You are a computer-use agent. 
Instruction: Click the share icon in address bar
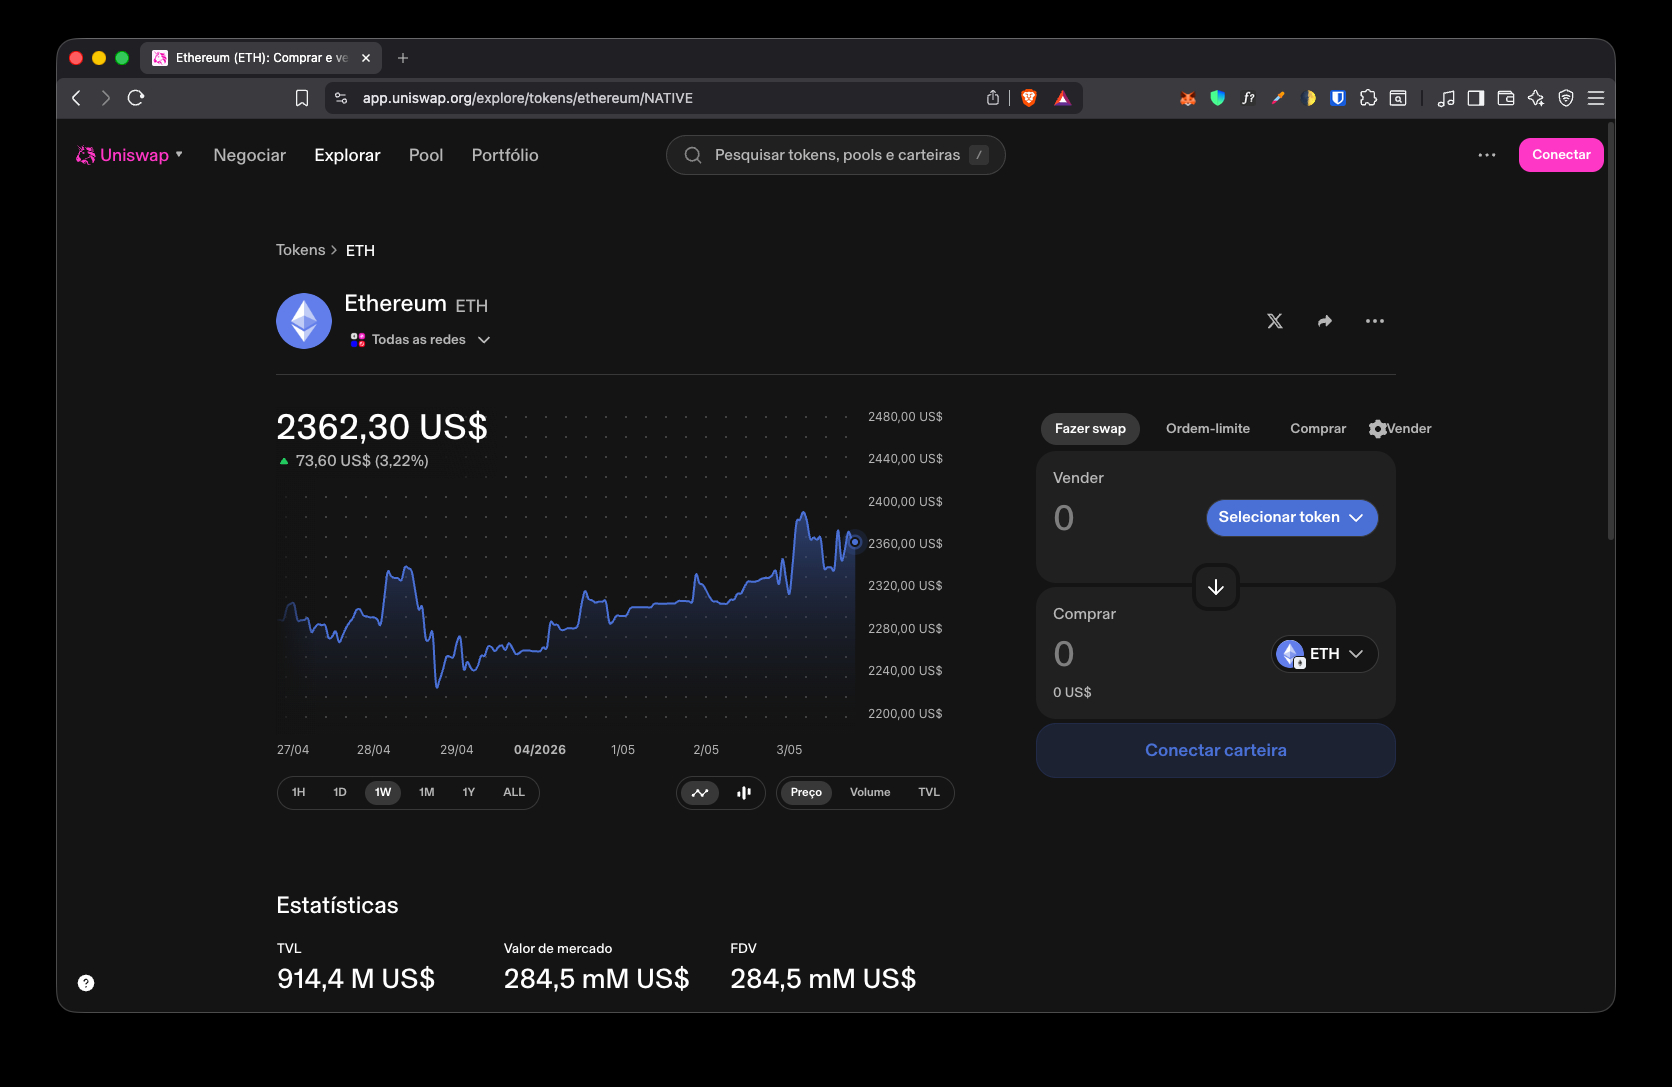coord(993,98)
